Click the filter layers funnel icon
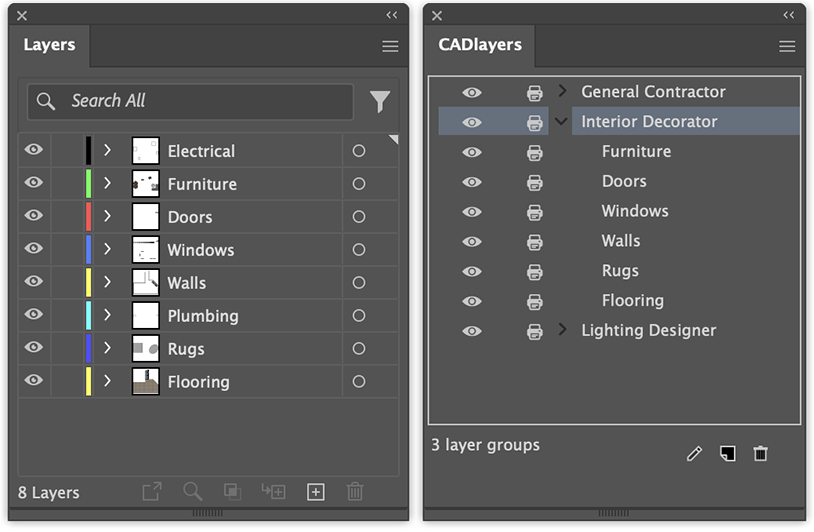814x532 pixels. click(x=380, y=101)
